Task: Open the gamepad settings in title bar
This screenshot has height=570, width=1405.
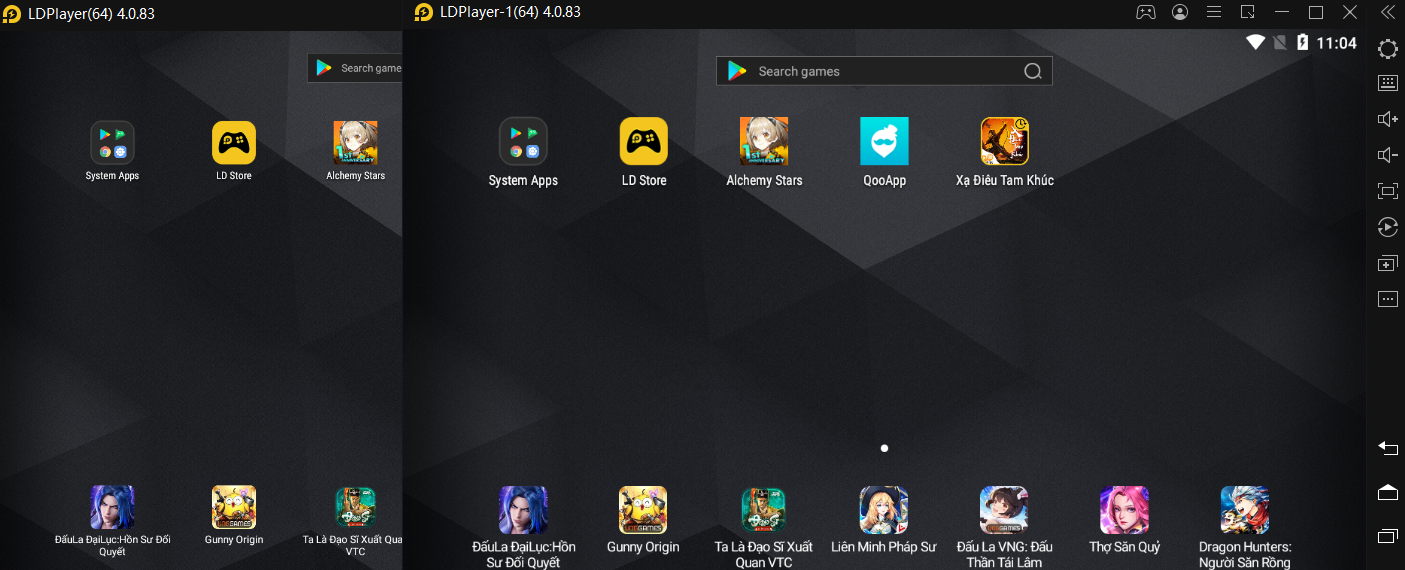Action: (x=1146, y=12)
